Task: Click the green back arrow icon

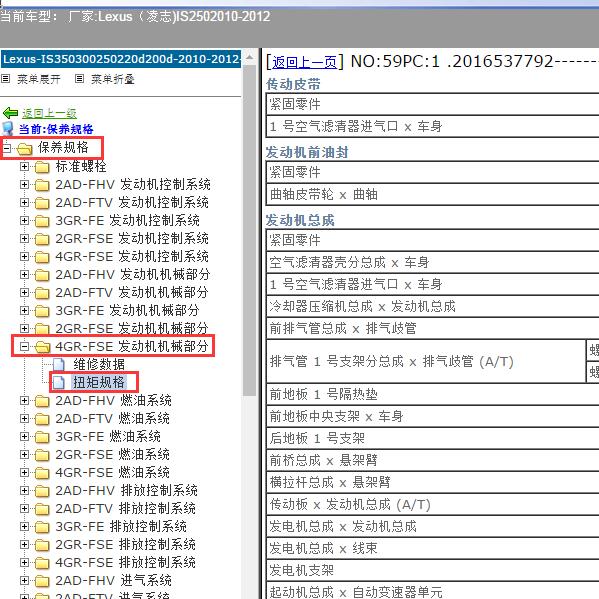Action: tap(10, 113)
